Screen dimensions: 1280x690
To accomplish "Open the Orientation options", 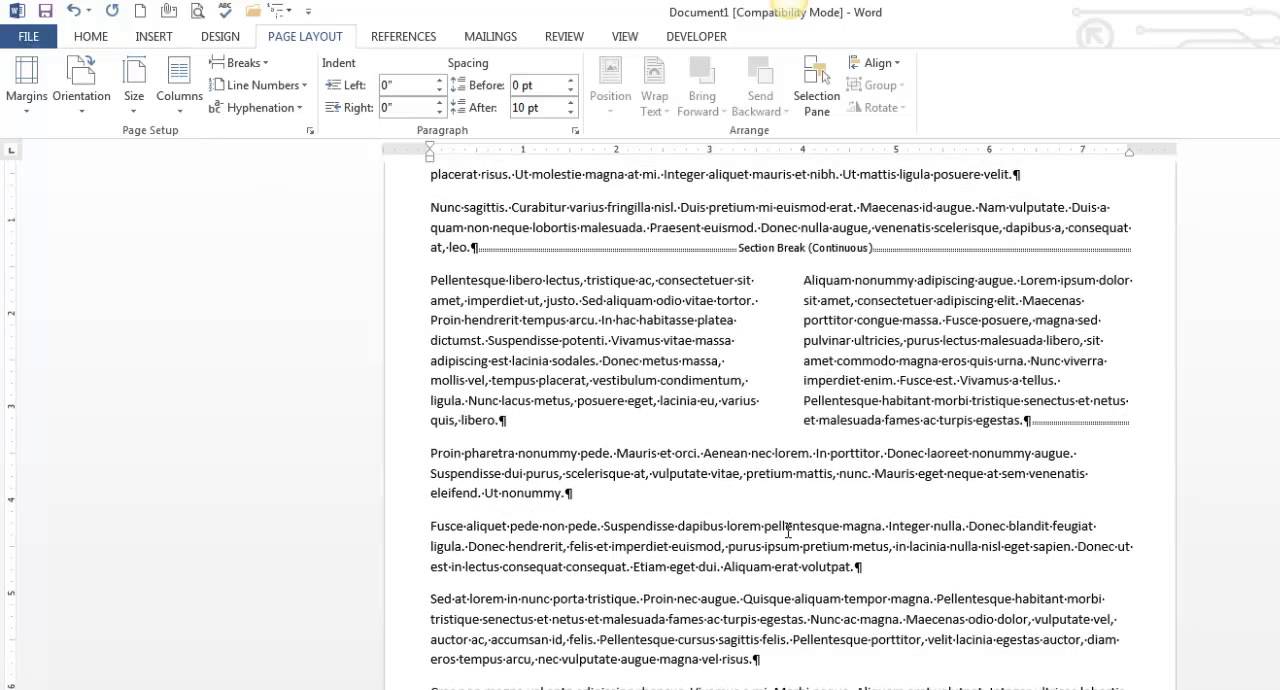I will 81,85.
